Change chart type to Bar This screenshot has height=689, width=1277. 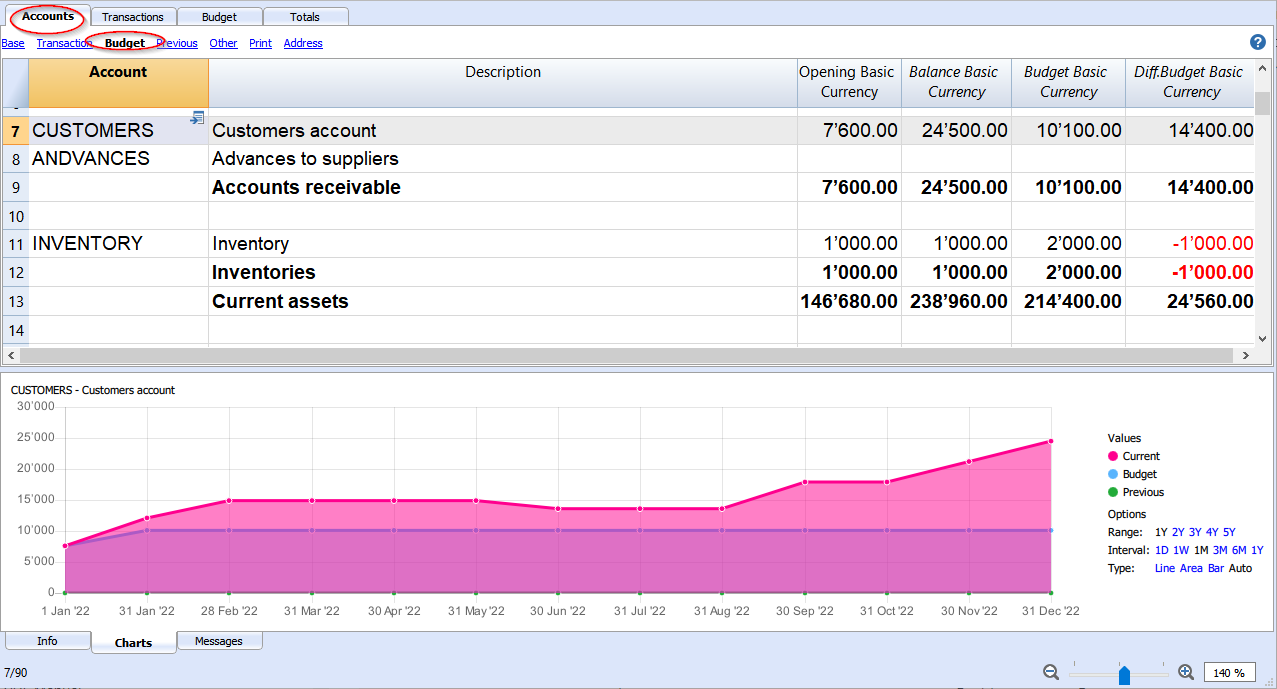tap(1216, 568)
